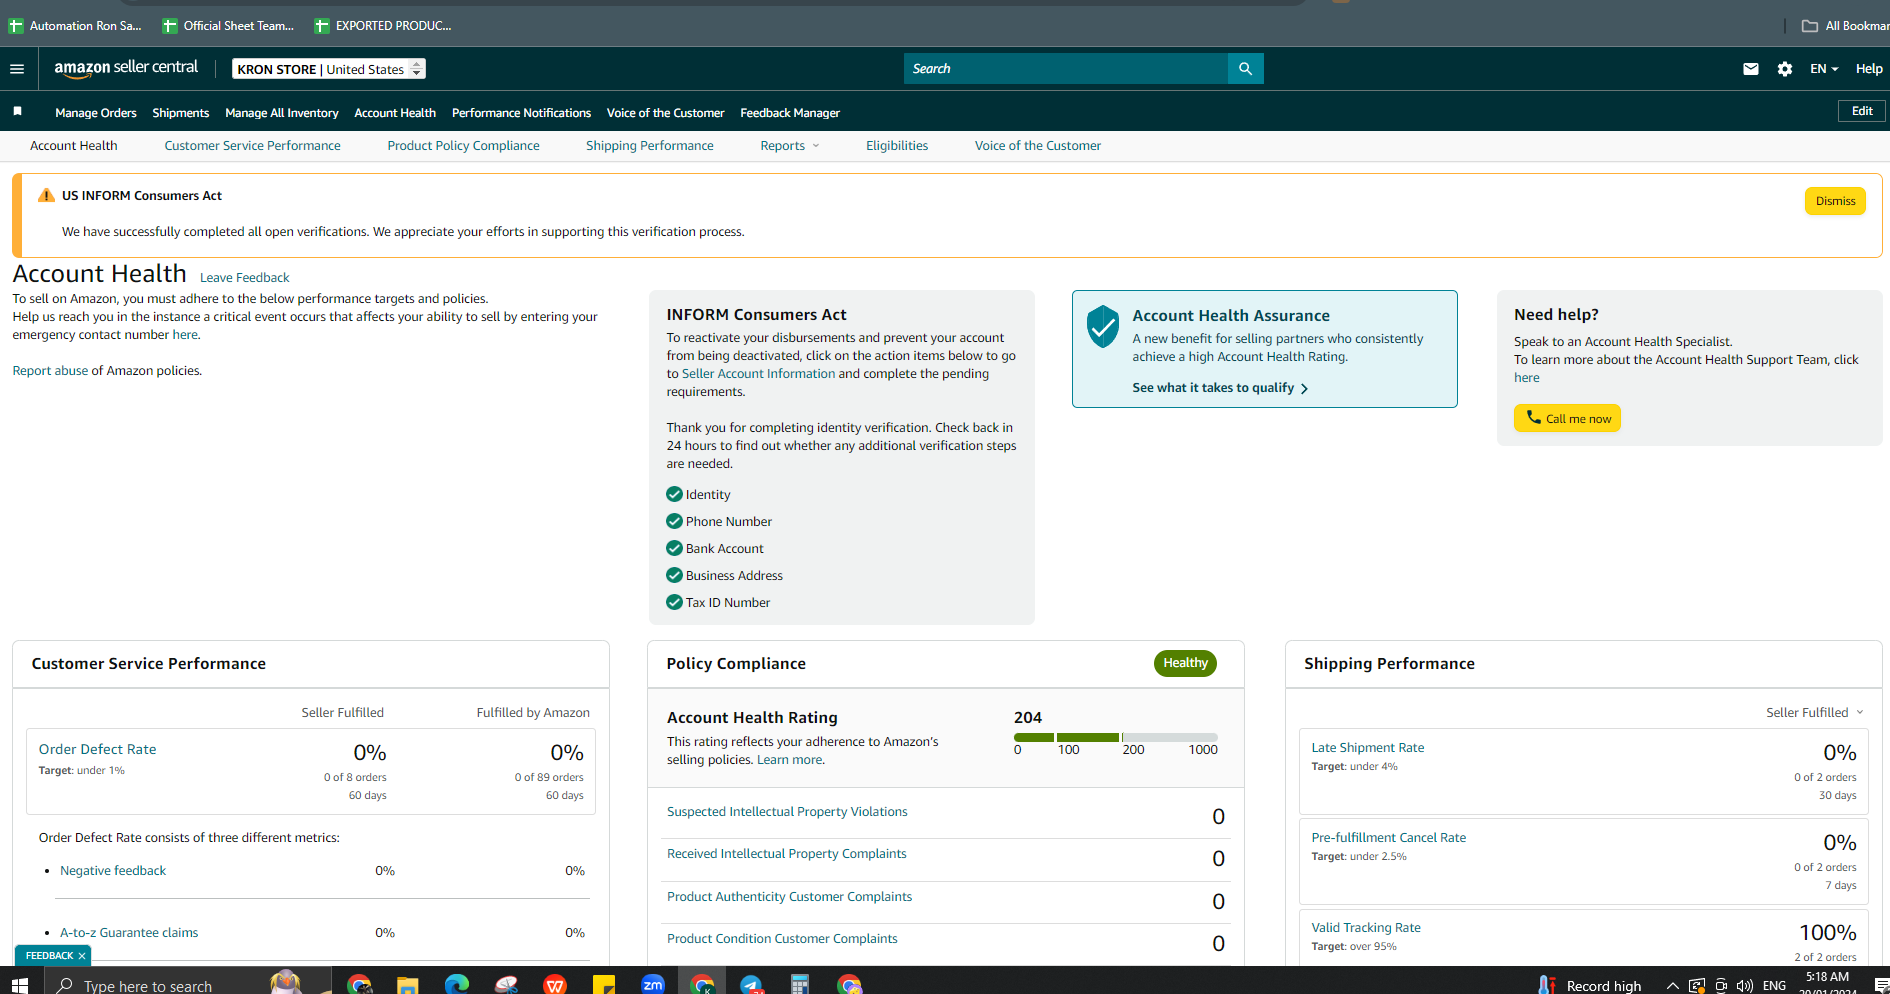Image resolution: width=1890 pixels, height=994 pixels.
Task: Open Product Authenticity Customer Complaints
Action: pos(789,897)
